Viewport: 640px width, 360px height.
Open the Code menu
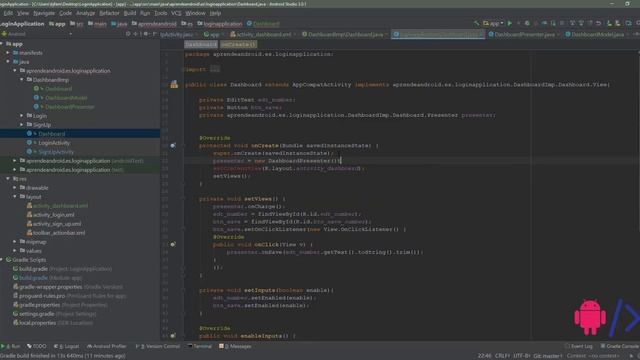tap(65, 13)
